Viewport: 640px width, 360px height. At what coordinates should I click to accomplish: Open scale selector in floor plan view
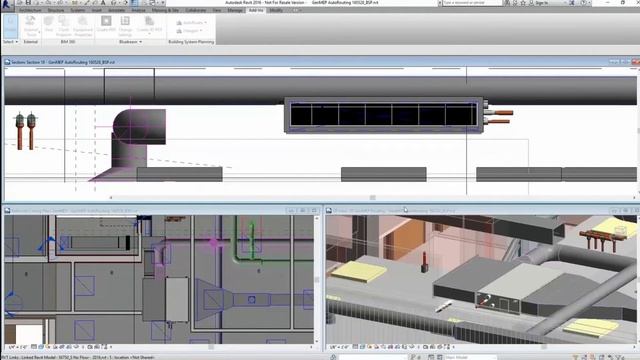click(18, 347)
